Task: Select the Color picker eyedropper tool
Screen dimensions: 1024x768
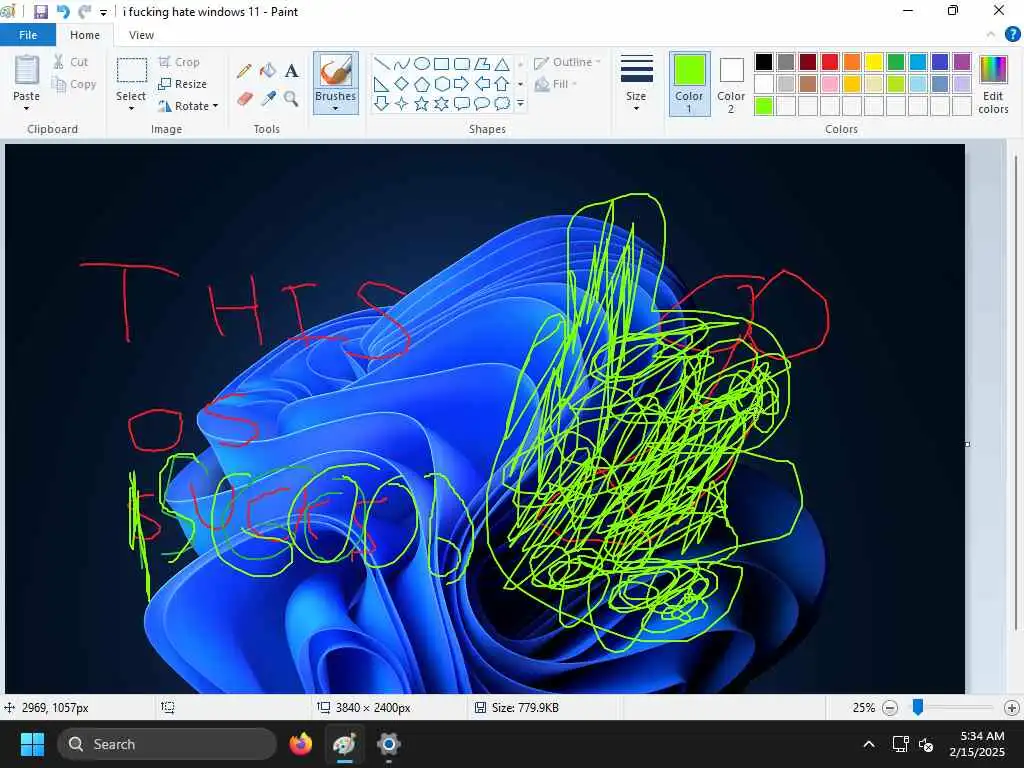Action: [x=268, y=99]
